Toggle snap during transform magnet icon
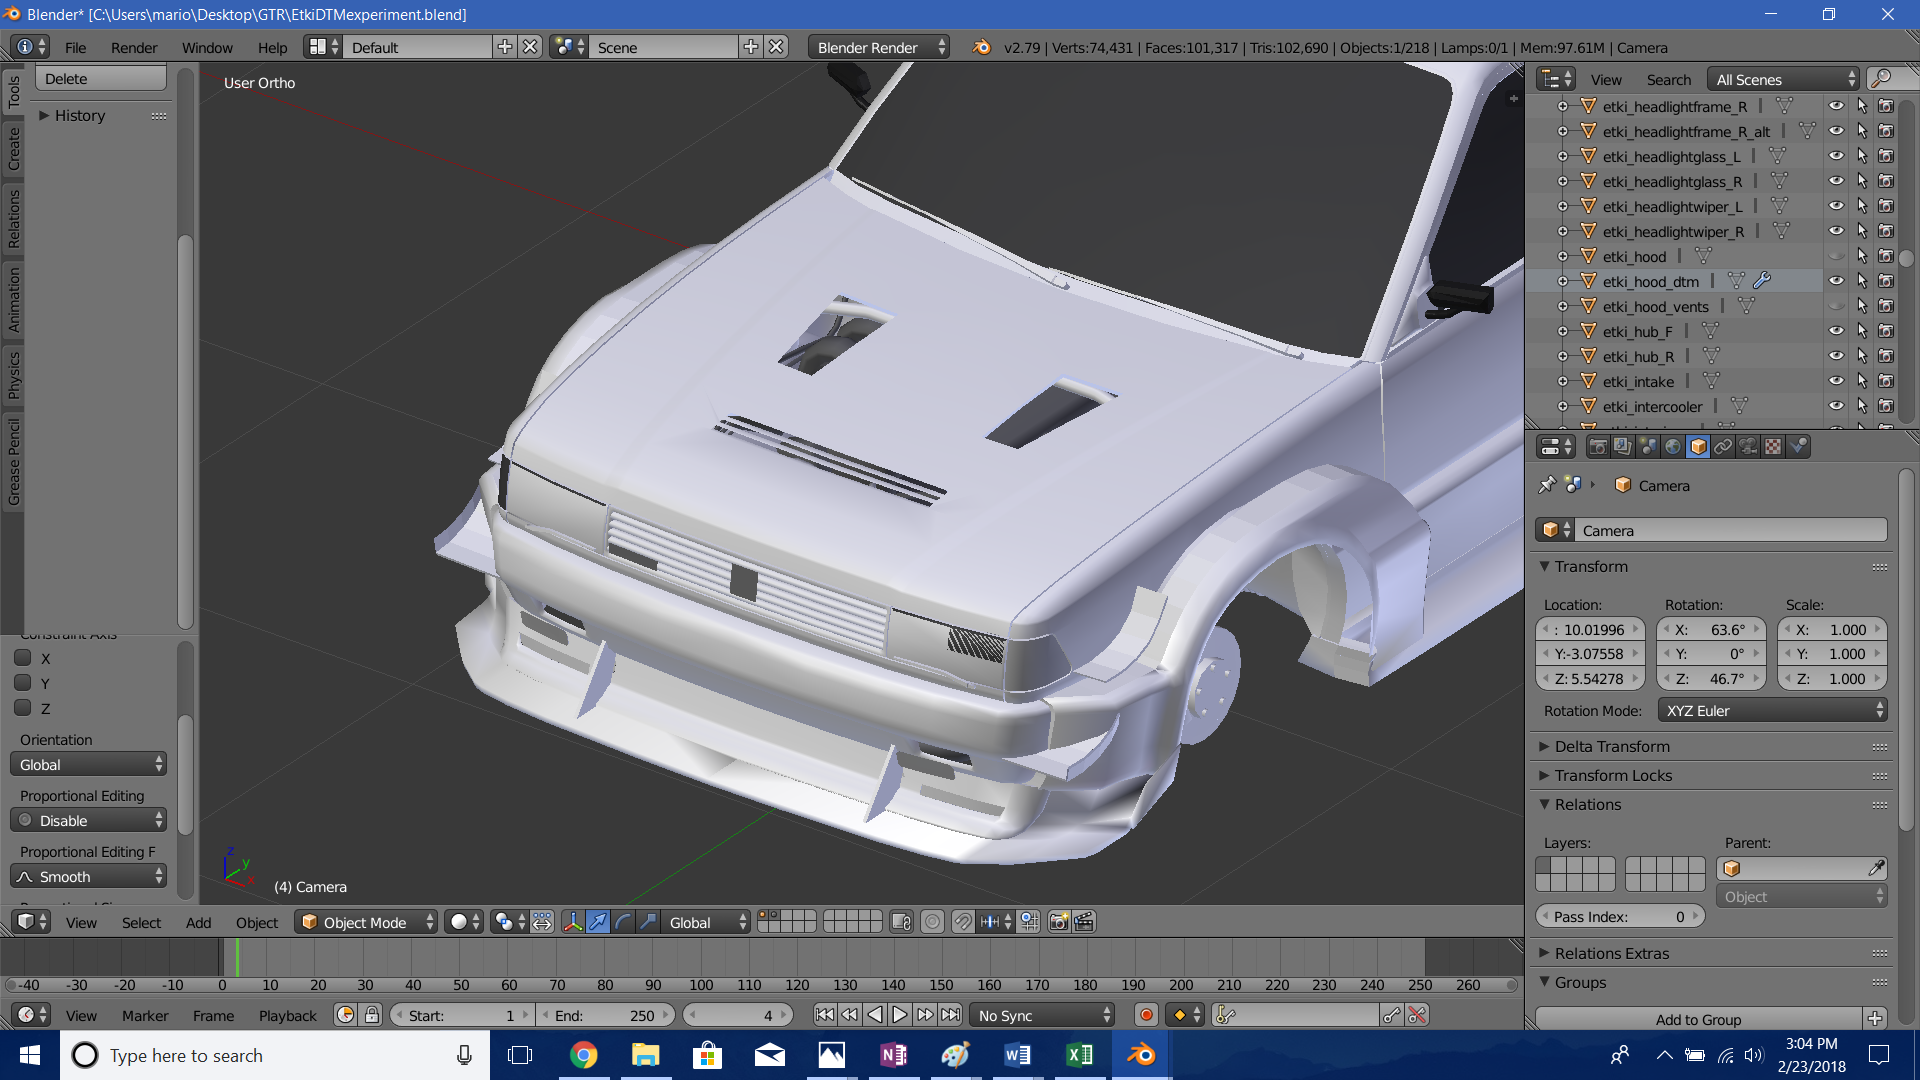 pyautogui.click(x=963, y=922)
